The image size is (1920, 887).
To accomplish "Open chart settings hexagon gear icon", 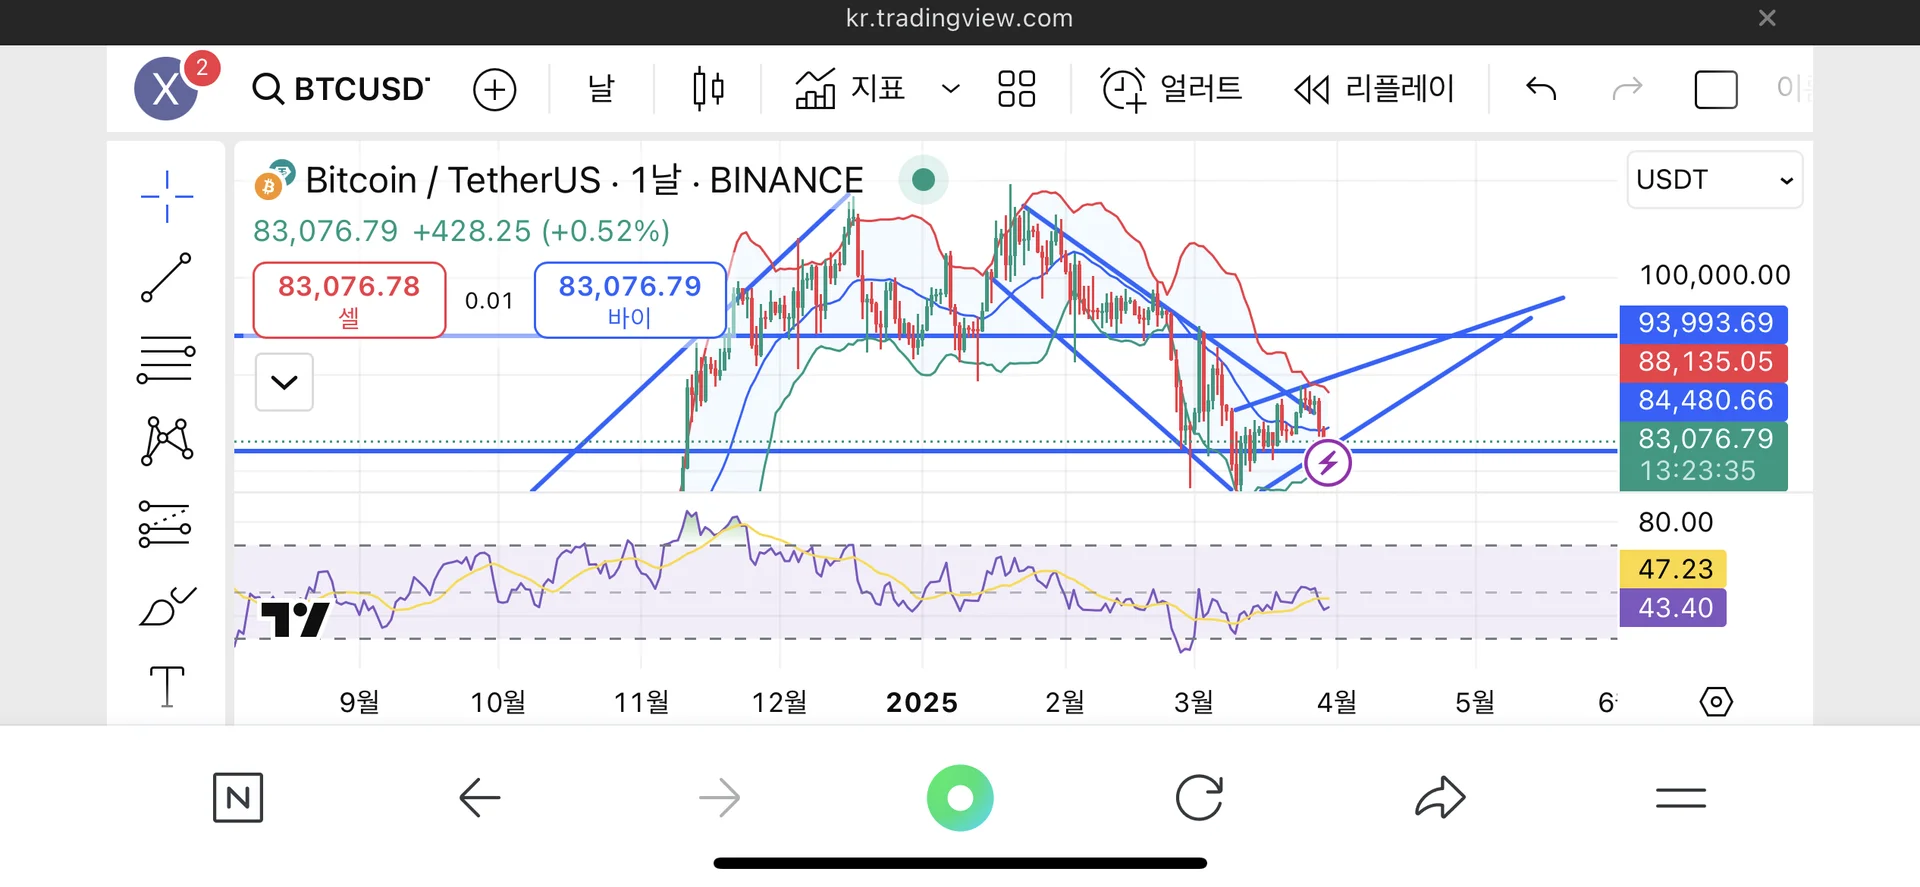I will [x=1716, y=702].
